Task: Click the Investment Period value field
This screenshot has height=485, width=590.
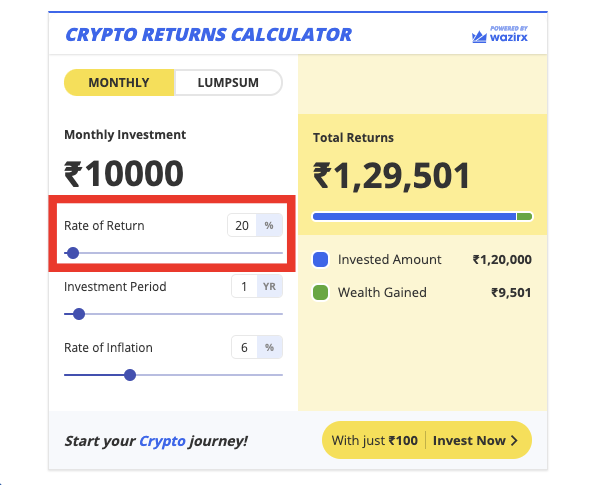Action: click(244, 286)
